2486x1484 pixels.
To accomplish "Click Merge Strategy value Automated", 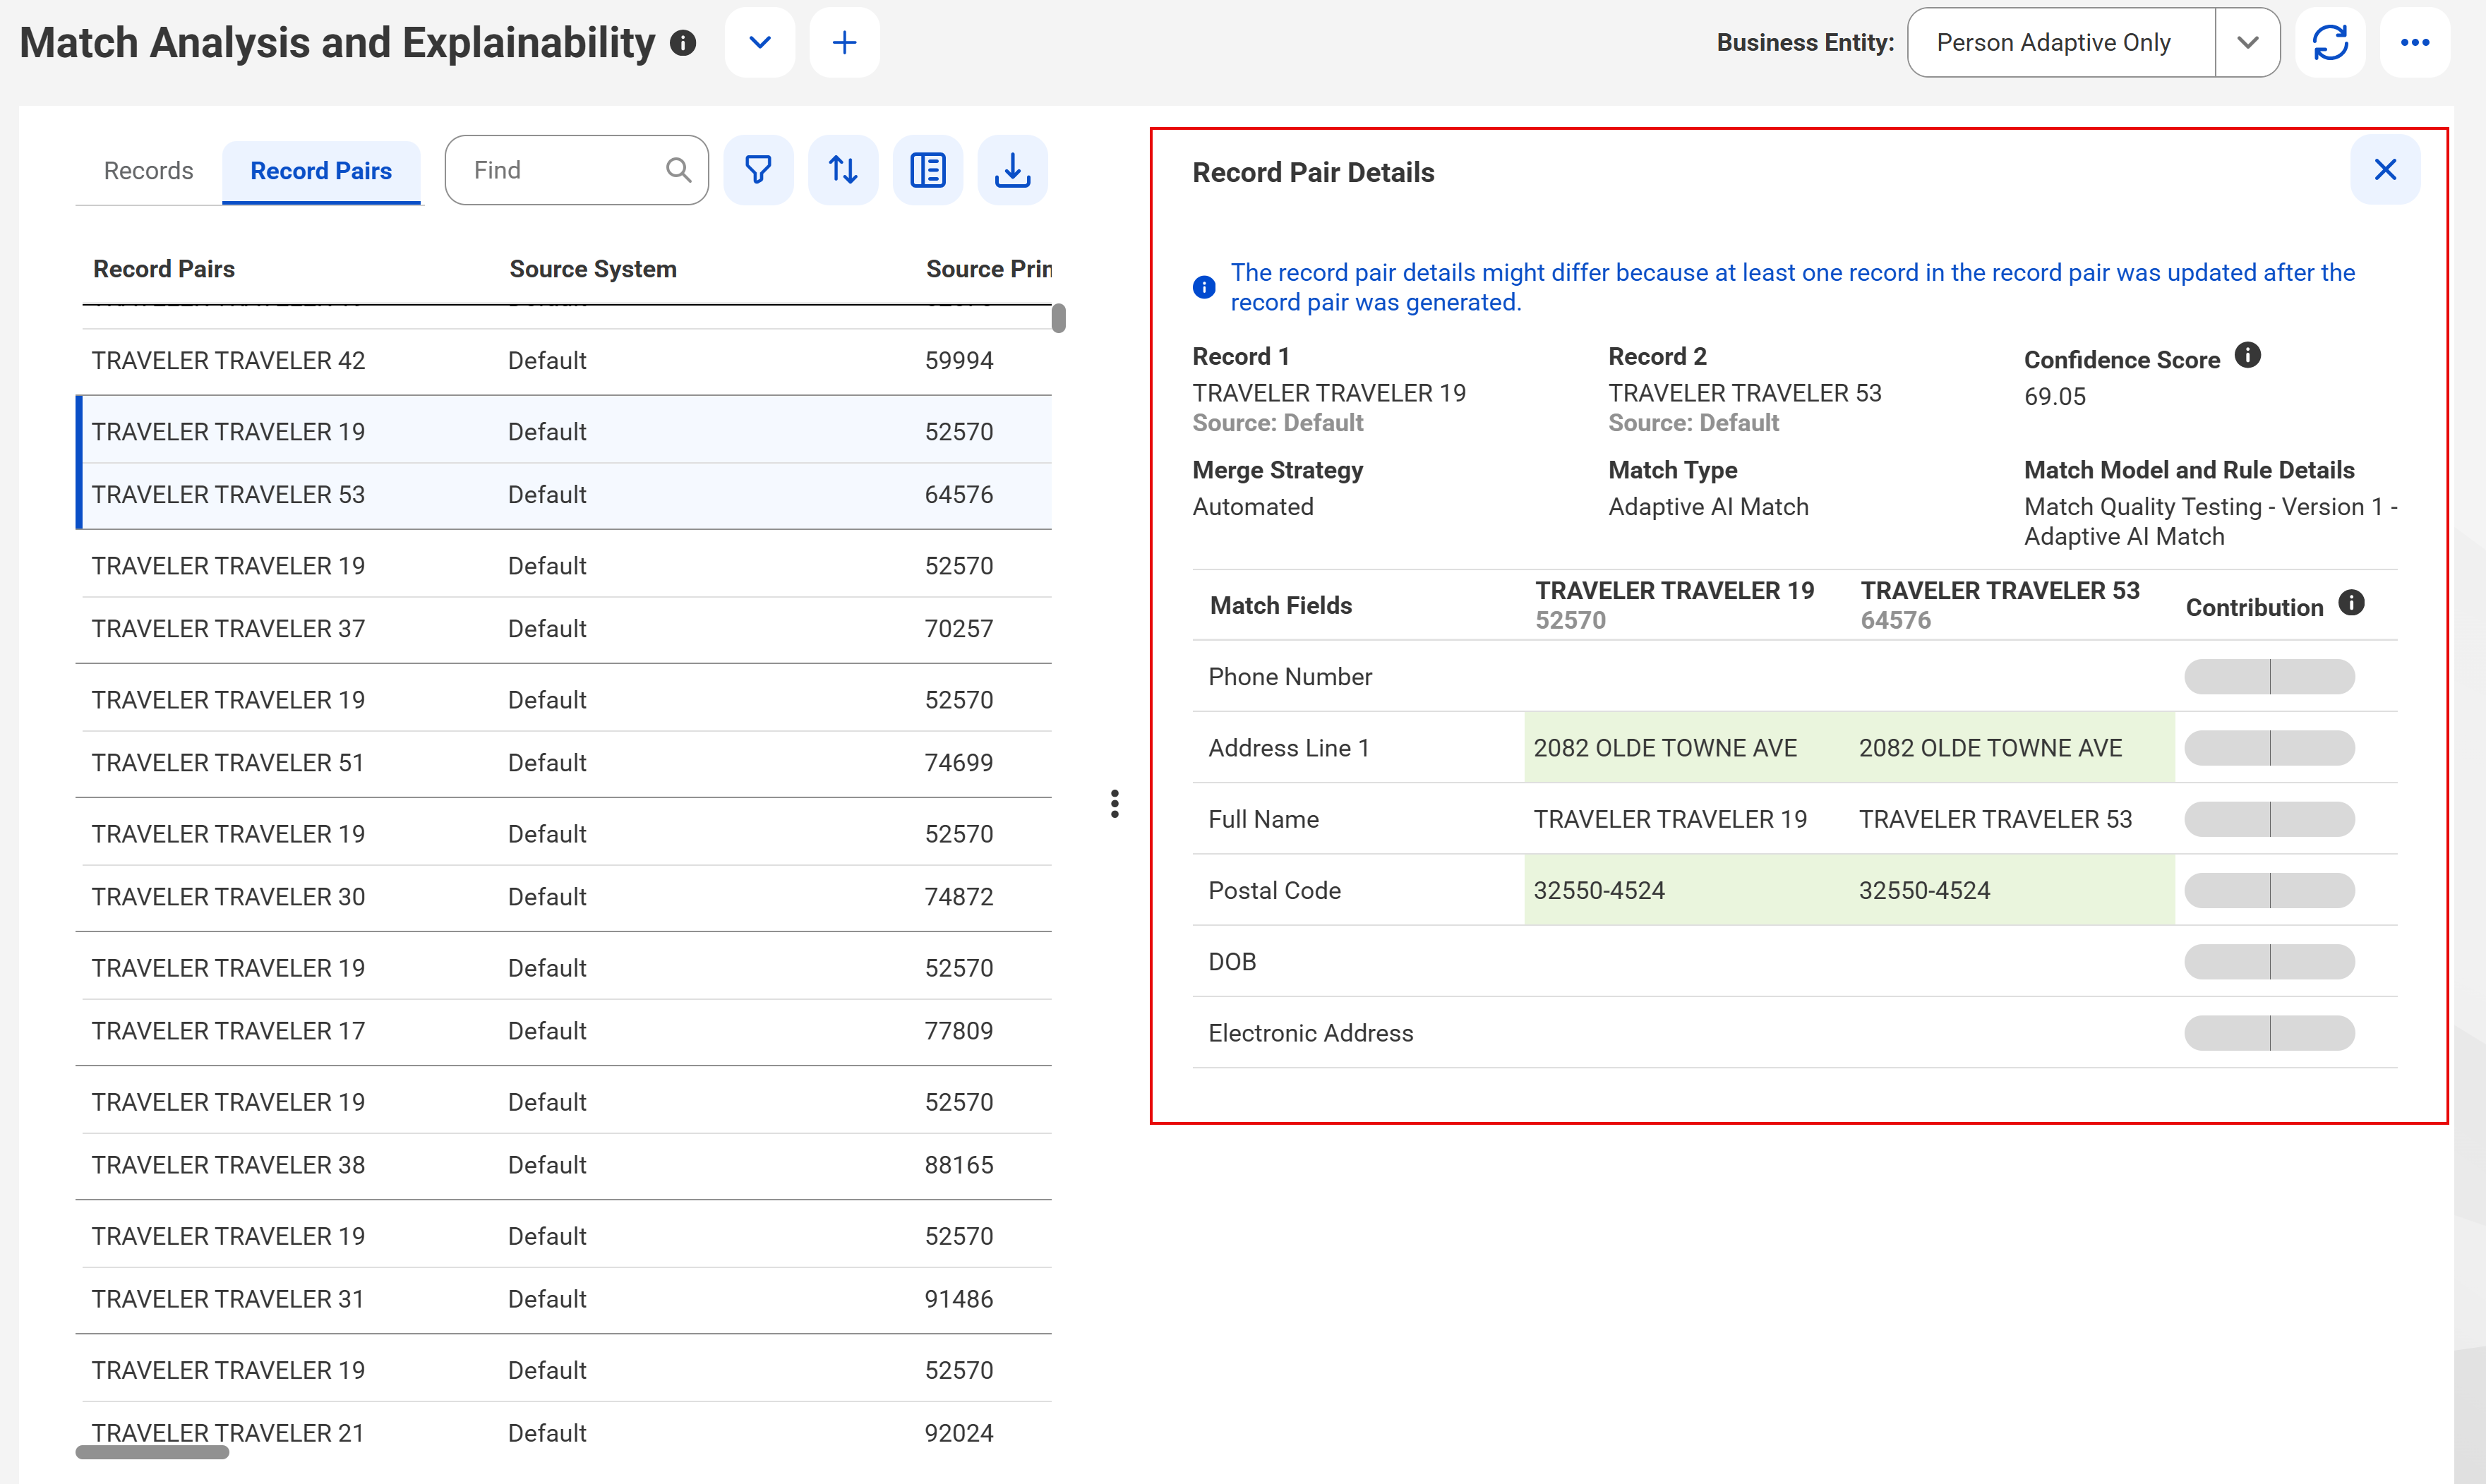I will [1253, 507].
